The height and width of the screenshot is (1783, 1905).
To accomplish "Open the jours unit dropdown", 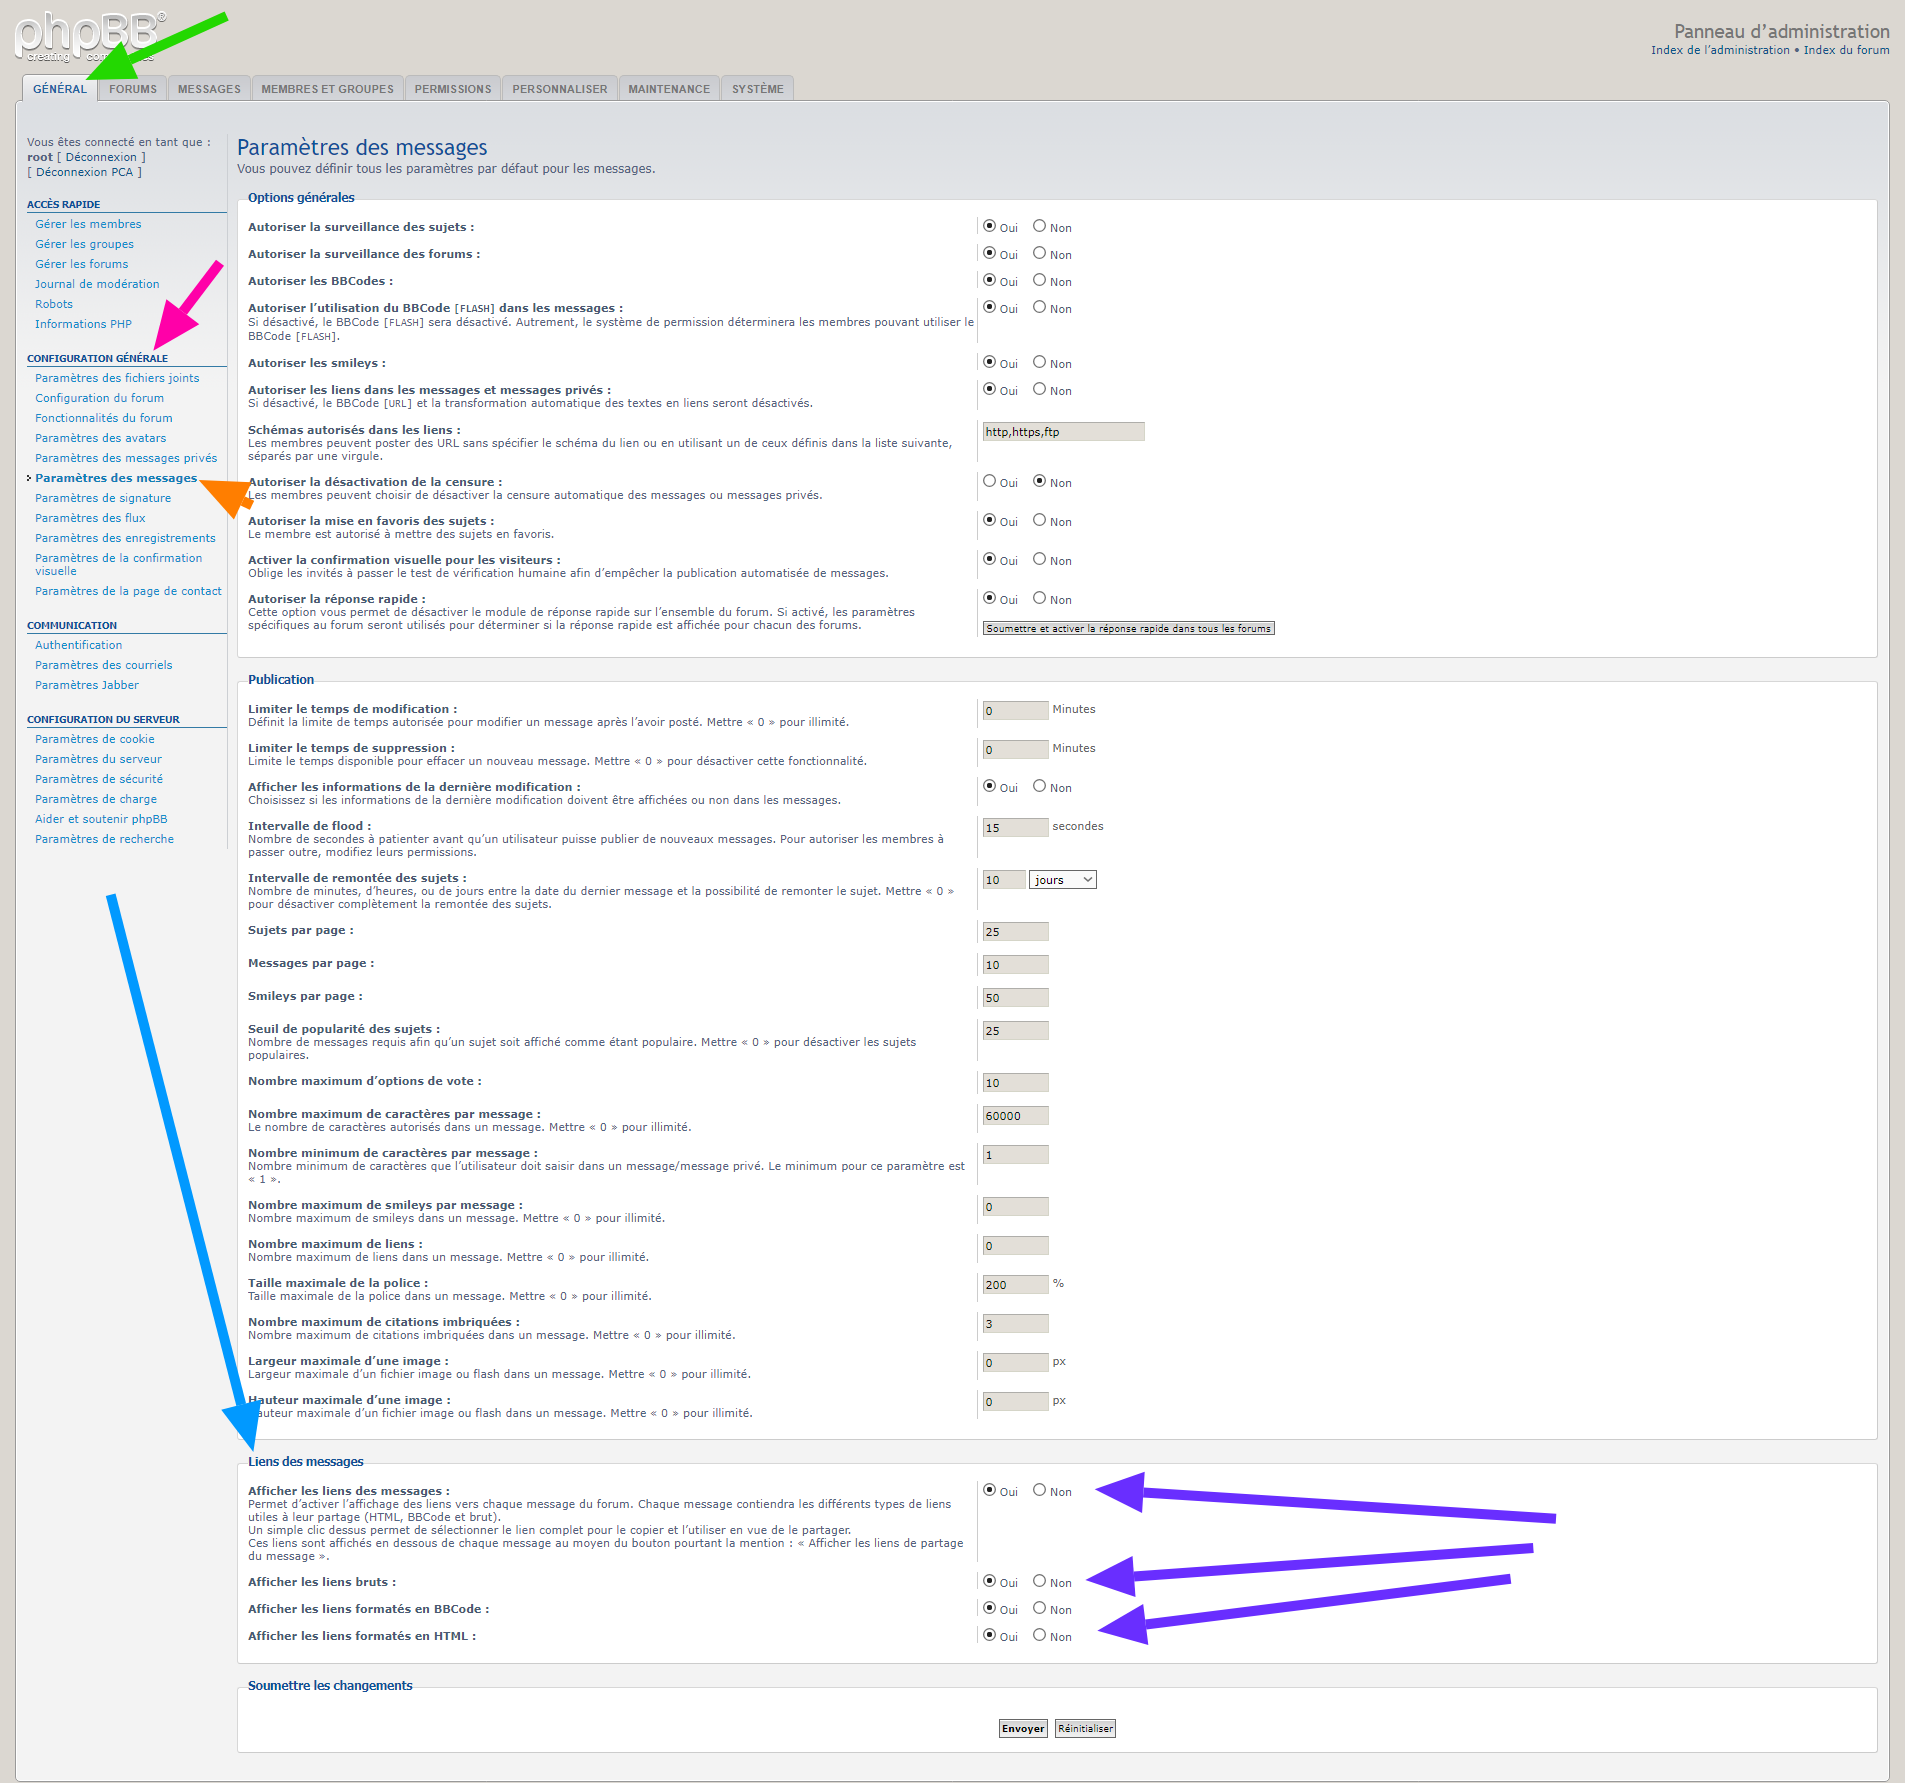I will [1062, 880].
